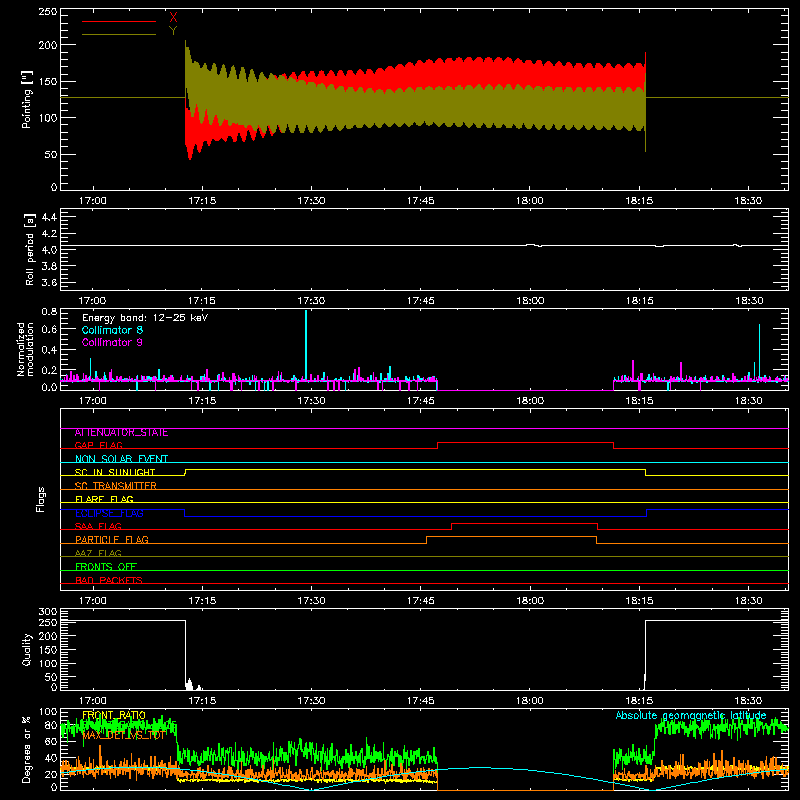Click the orange MAX_DET_VS_TOT legend text
Viewport: 800px width, 800px height.
point(124,735)
